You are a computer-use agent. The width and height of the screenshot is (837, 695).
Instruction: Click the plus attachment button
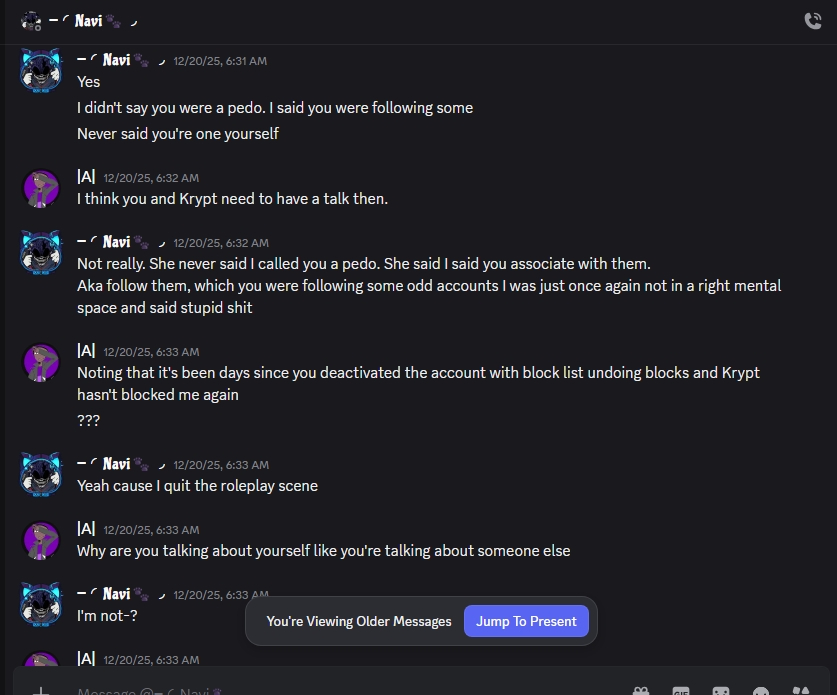coord(41,691)
